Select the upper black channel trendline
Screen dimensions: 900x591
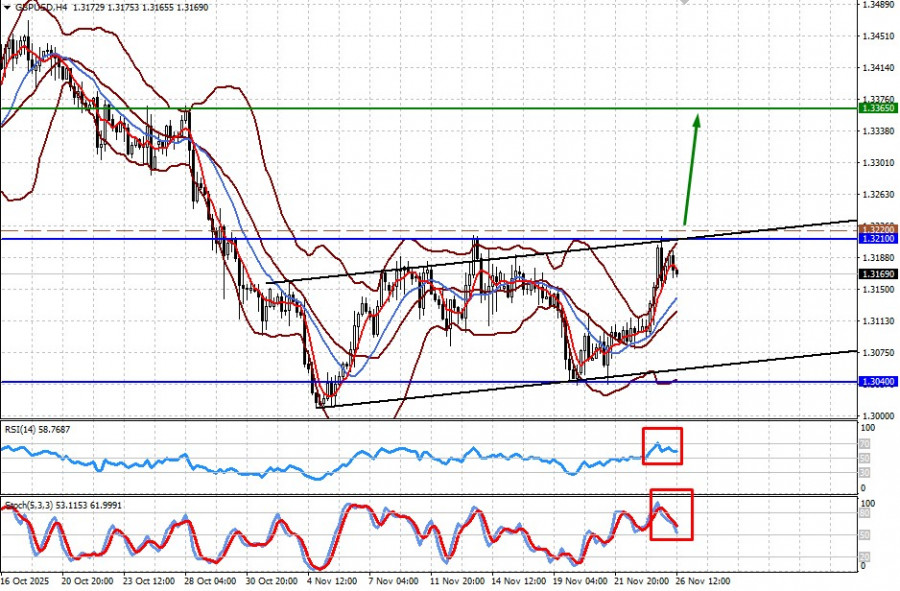pyautogui.click(x=562, y=251)
